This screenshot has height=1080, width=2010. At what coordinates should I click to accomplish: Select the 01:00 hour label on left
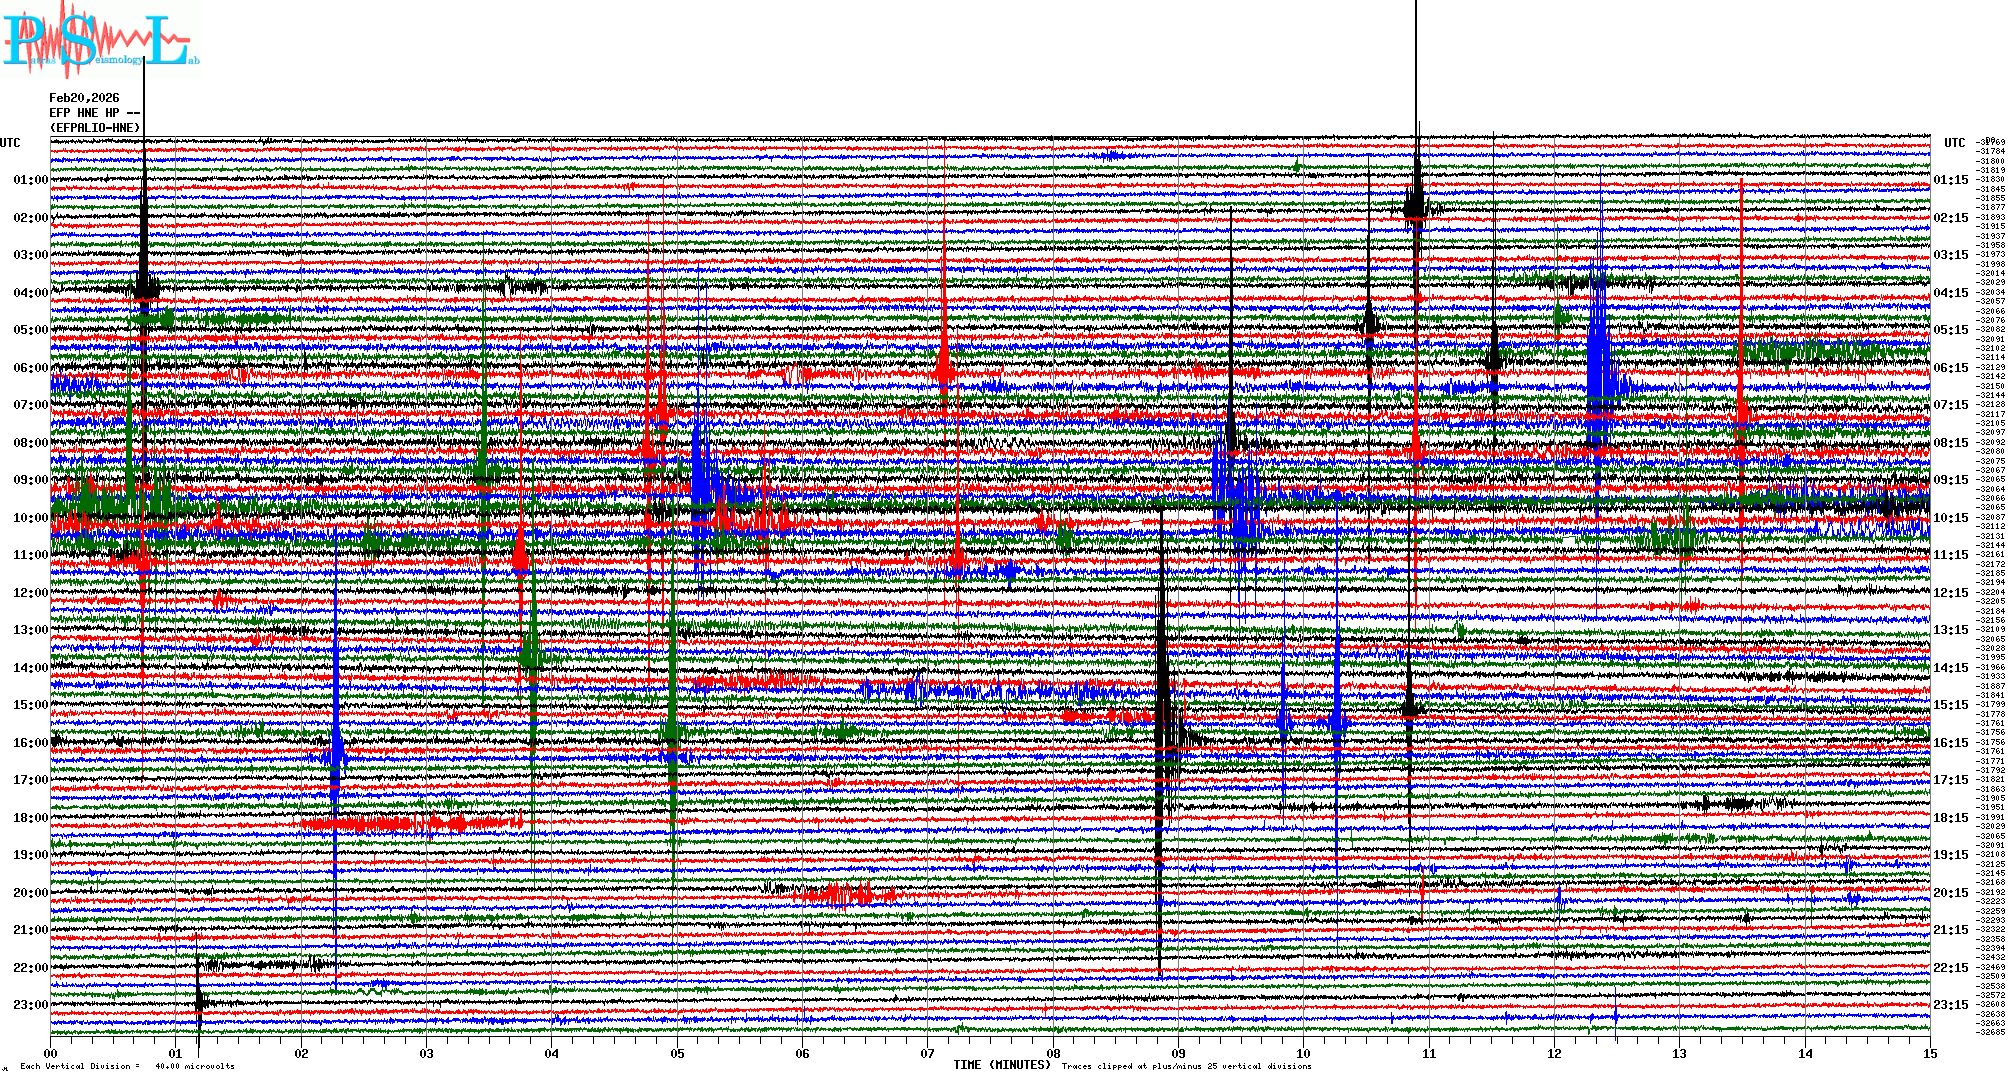tap(30, 180)
